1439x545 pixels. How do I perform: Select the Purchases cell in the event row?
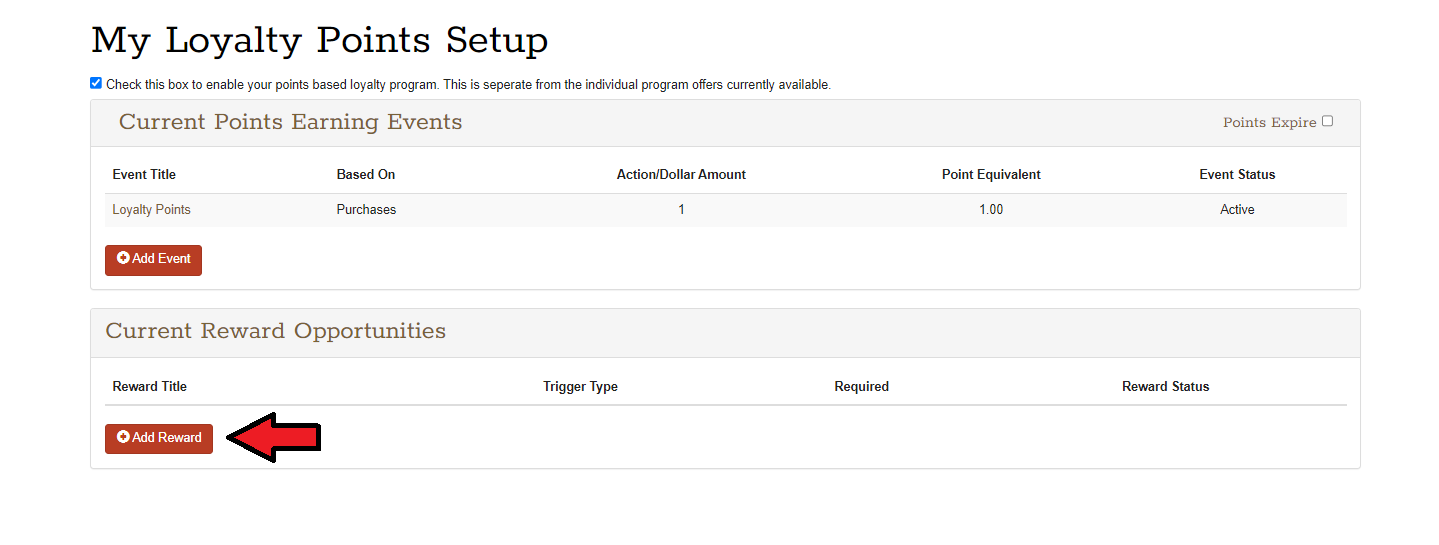[x=366, y=210]
